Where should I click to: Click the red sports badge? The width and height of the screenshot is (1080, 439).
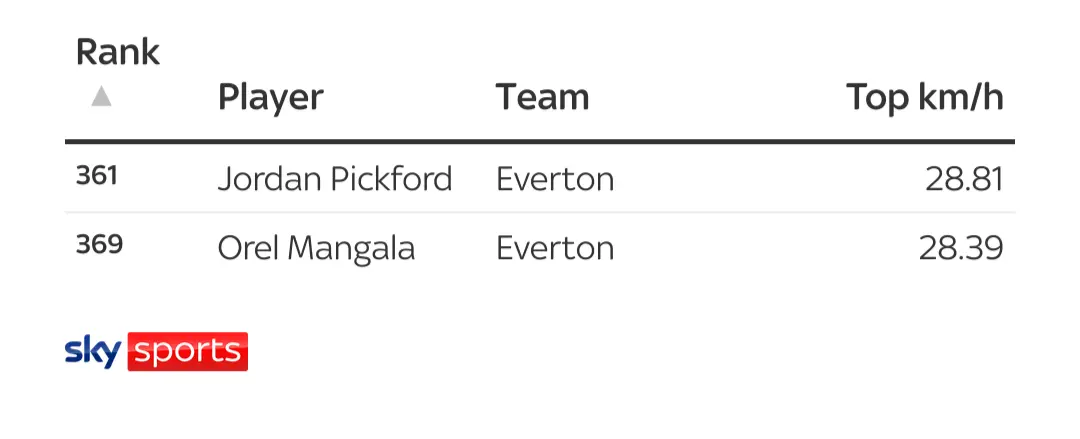(x=187, y=352)
